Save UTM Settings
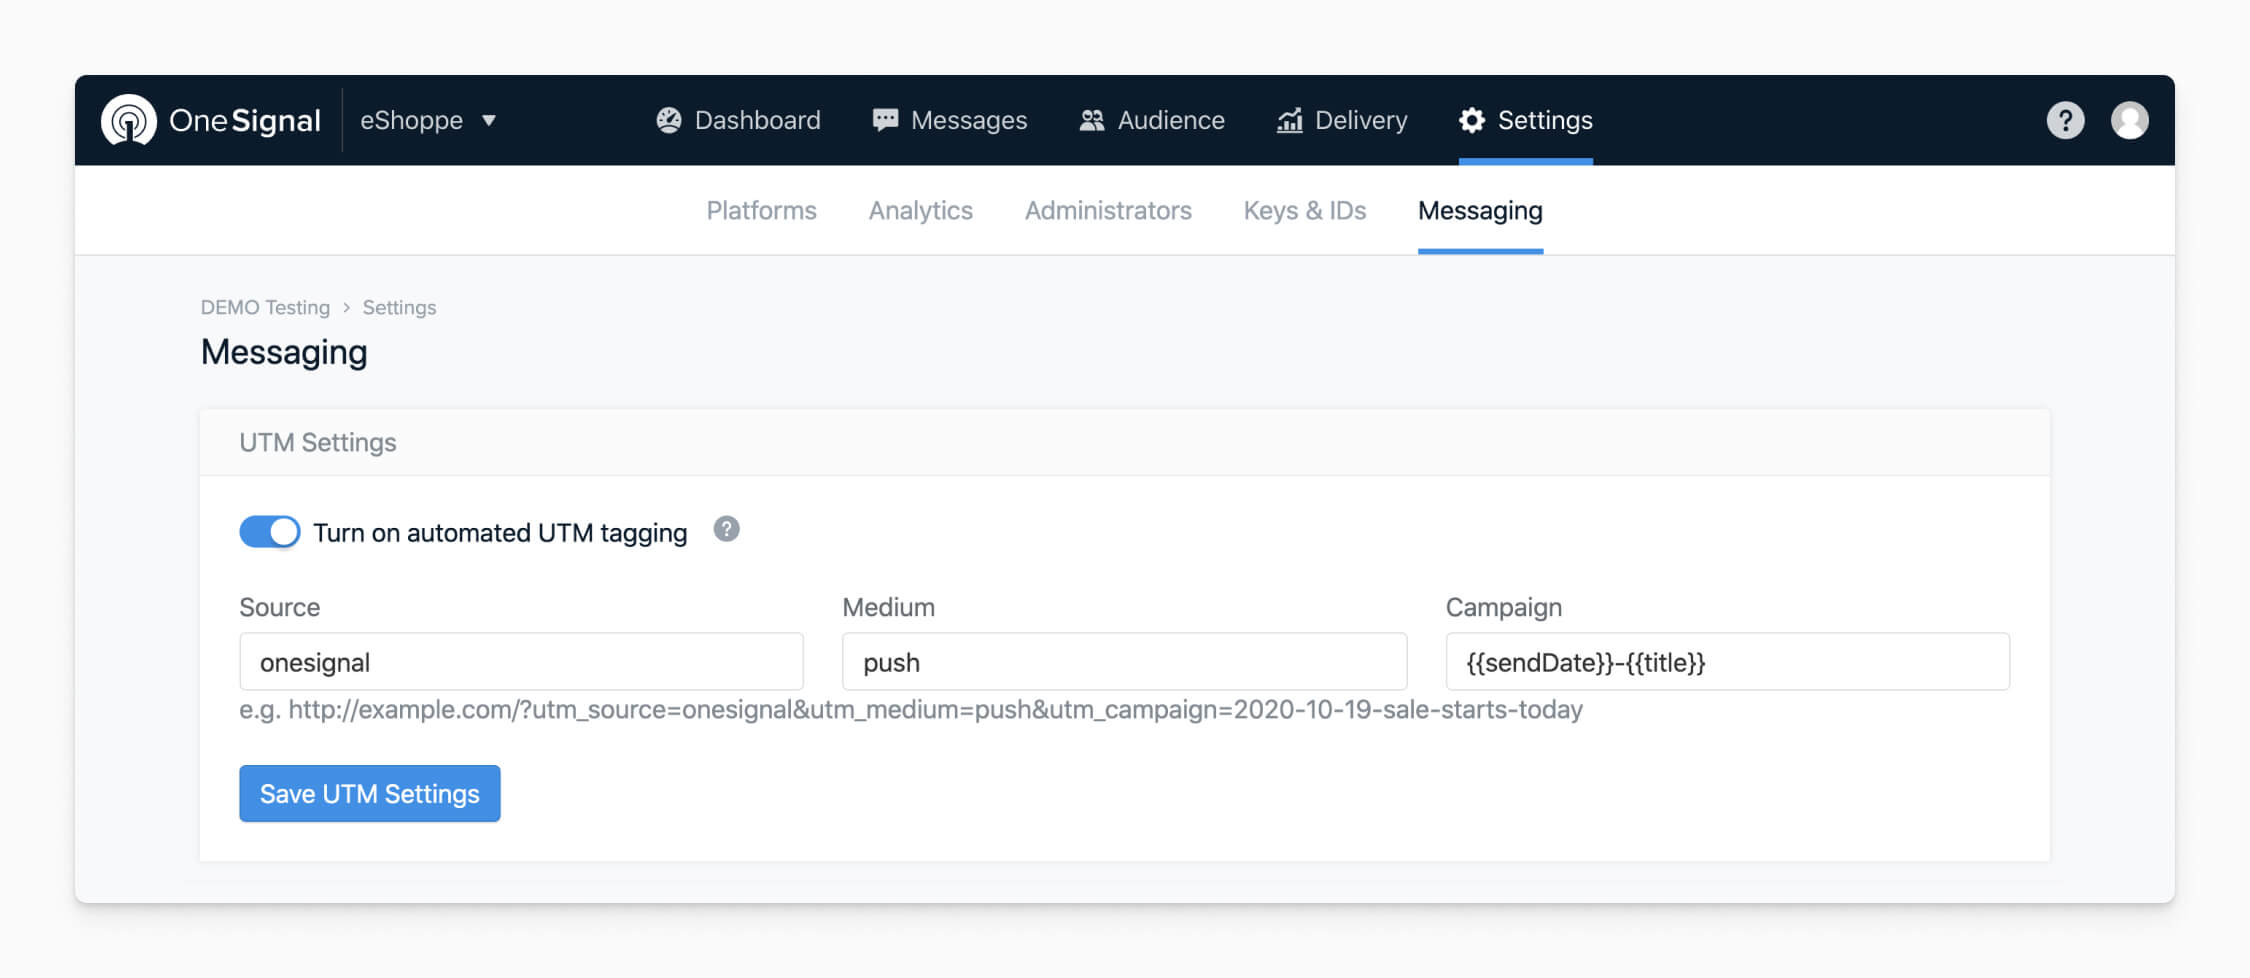This screenshot has width=2250, height=978. (370, 793)
